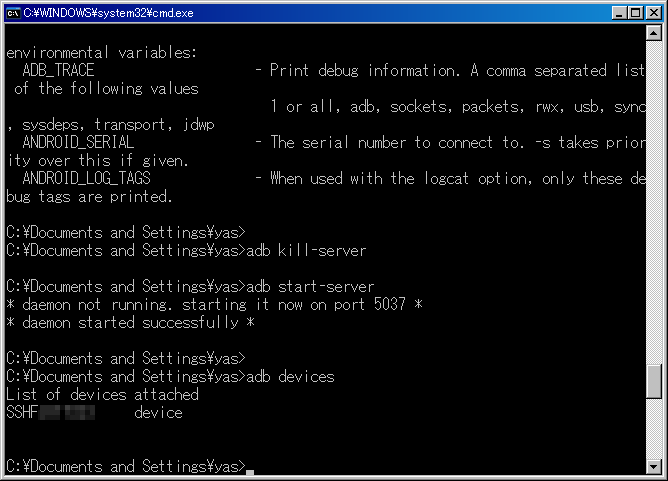Click the blurred SSHF device serial
This screenshot has width=668, height=481.
(51, 412)
